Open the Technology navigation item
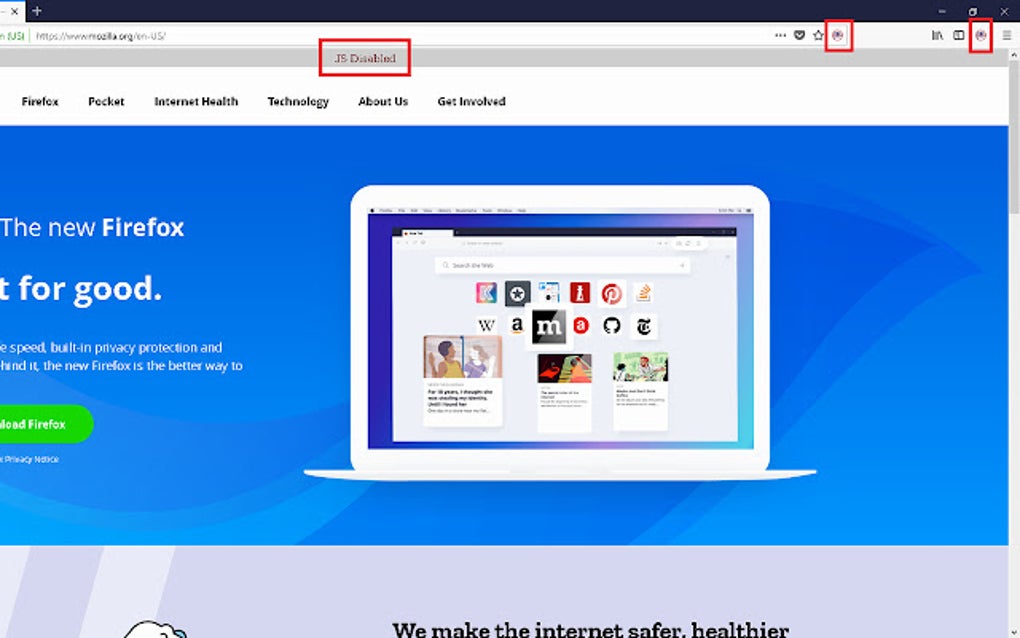The image size is (1020, 638). [x=298, y=101]
